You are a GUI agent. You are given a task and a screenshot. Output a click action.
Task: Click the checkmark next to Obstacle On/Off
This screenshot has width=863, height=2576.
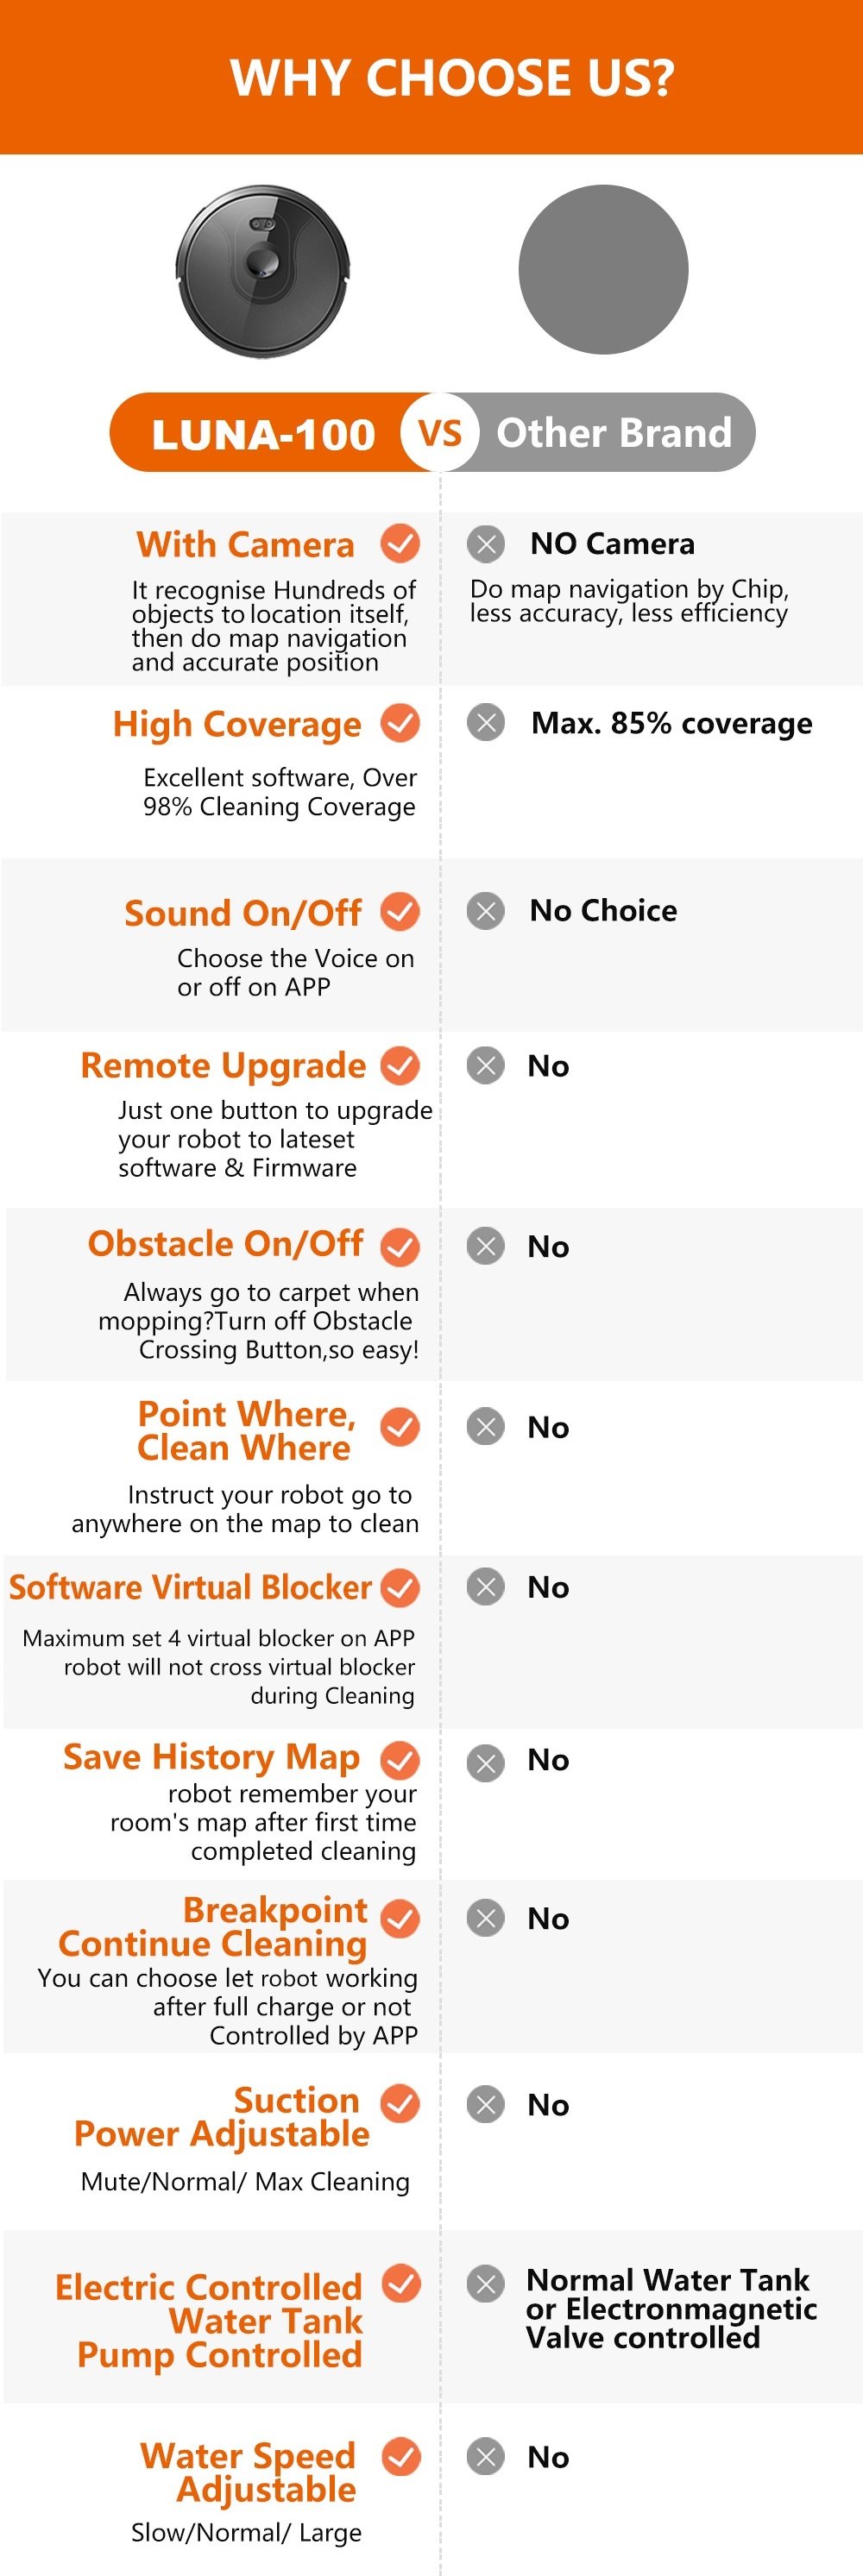pyautogui.click(x=400, y=1247)
